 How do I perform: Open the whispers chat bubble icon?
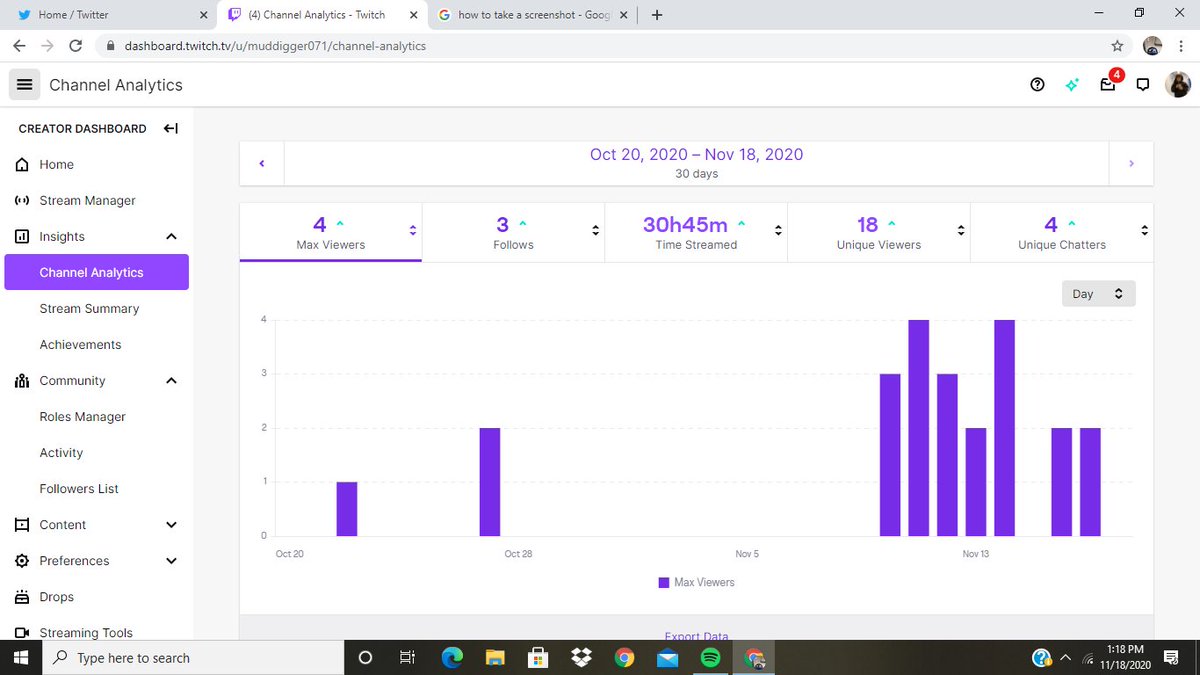click(1143, 85)
